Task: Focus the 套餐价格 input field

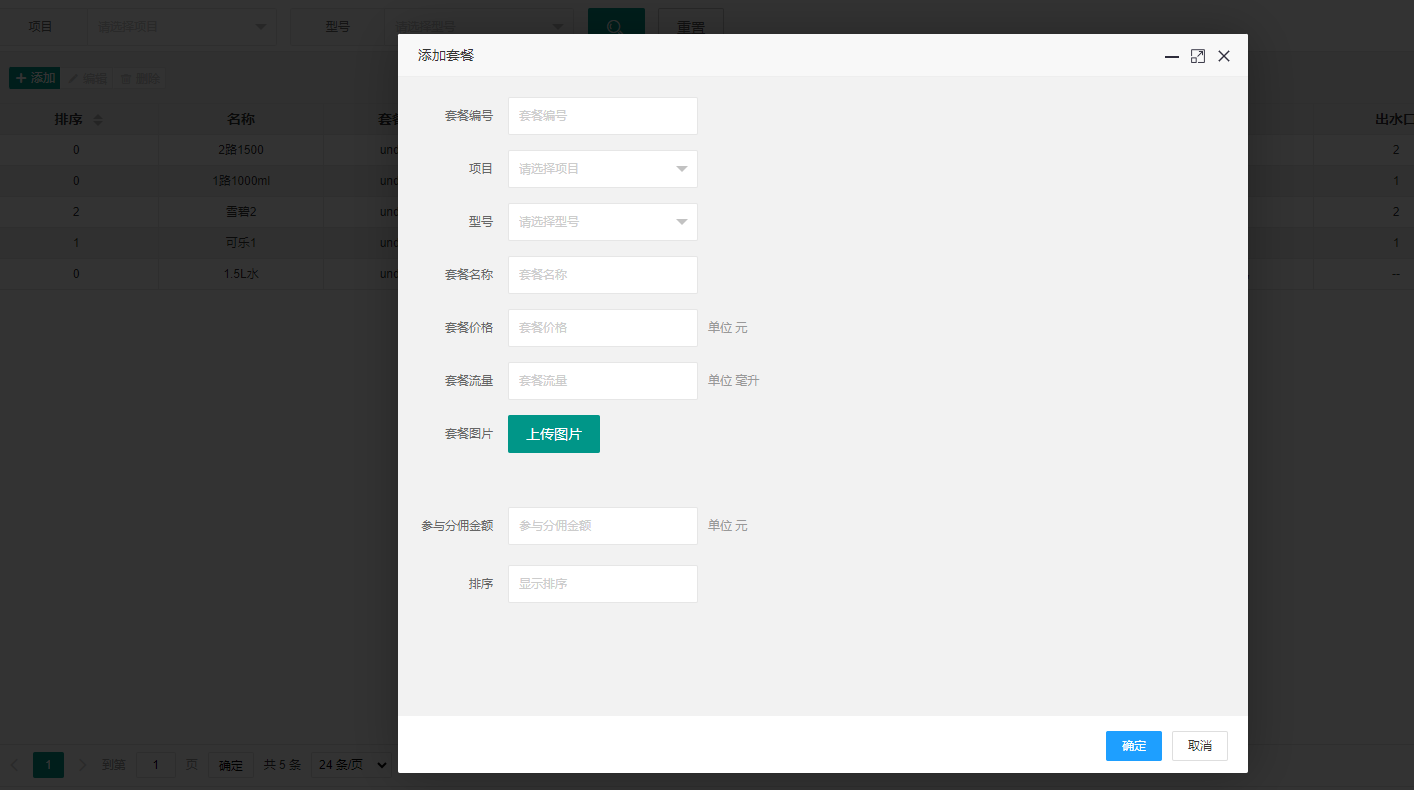Action: (603, 328)
